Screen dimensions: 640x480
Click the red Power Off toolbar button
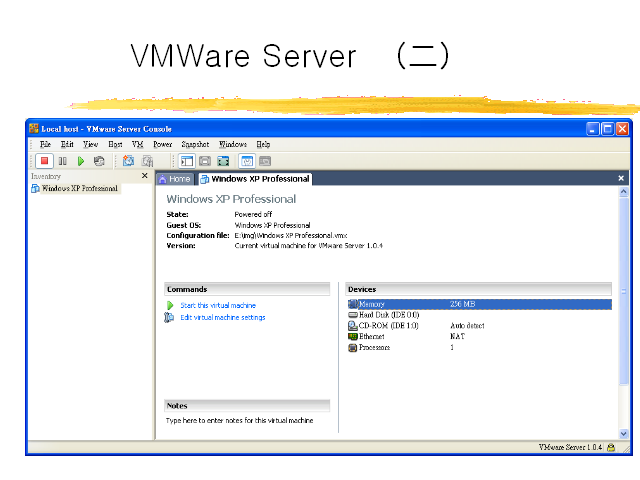tap(44, 161)
